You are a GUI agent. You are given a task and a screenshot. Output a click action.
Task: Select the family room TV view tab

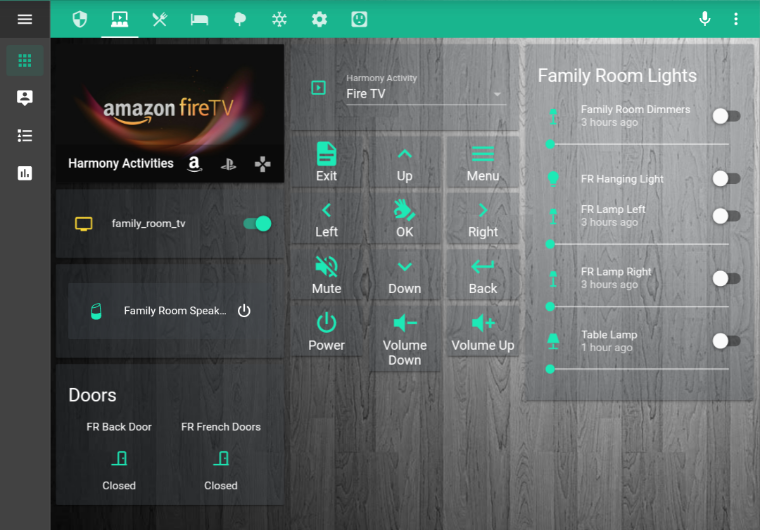pyautogui.click(x=119, y=19)
